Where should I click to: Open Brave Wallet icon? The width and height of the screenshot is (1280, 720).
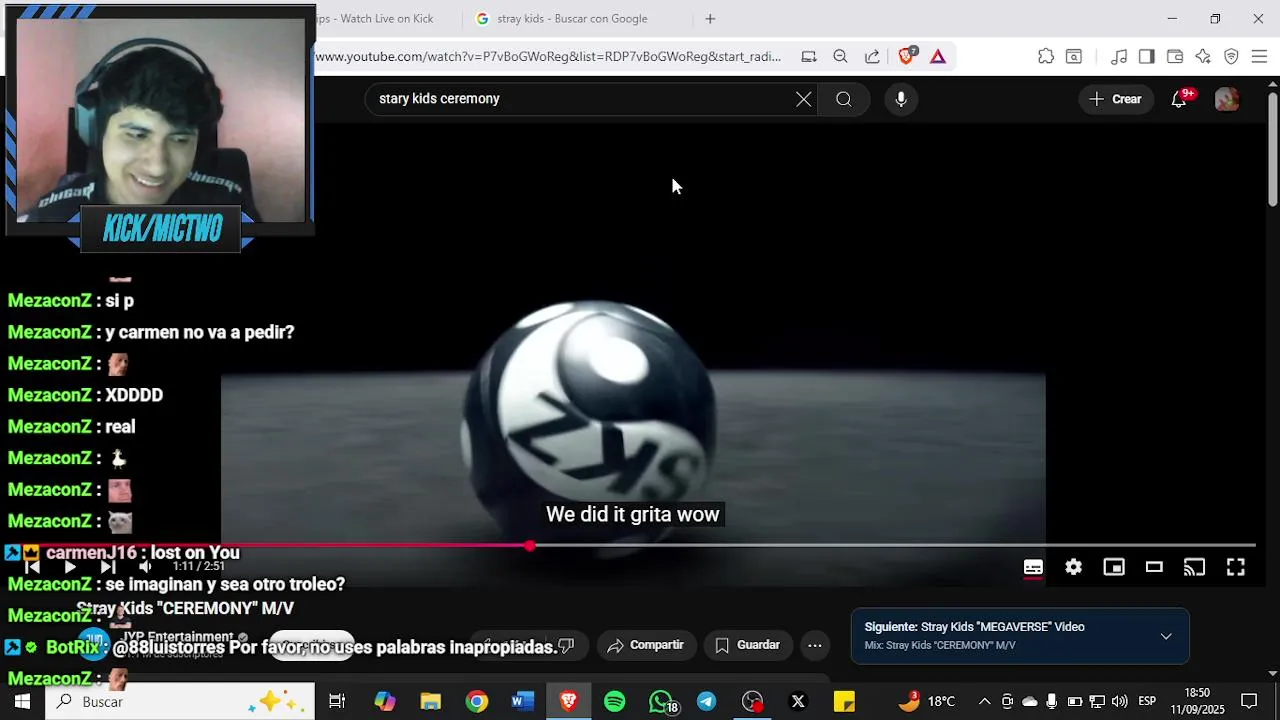click(x=1175, y=56)
